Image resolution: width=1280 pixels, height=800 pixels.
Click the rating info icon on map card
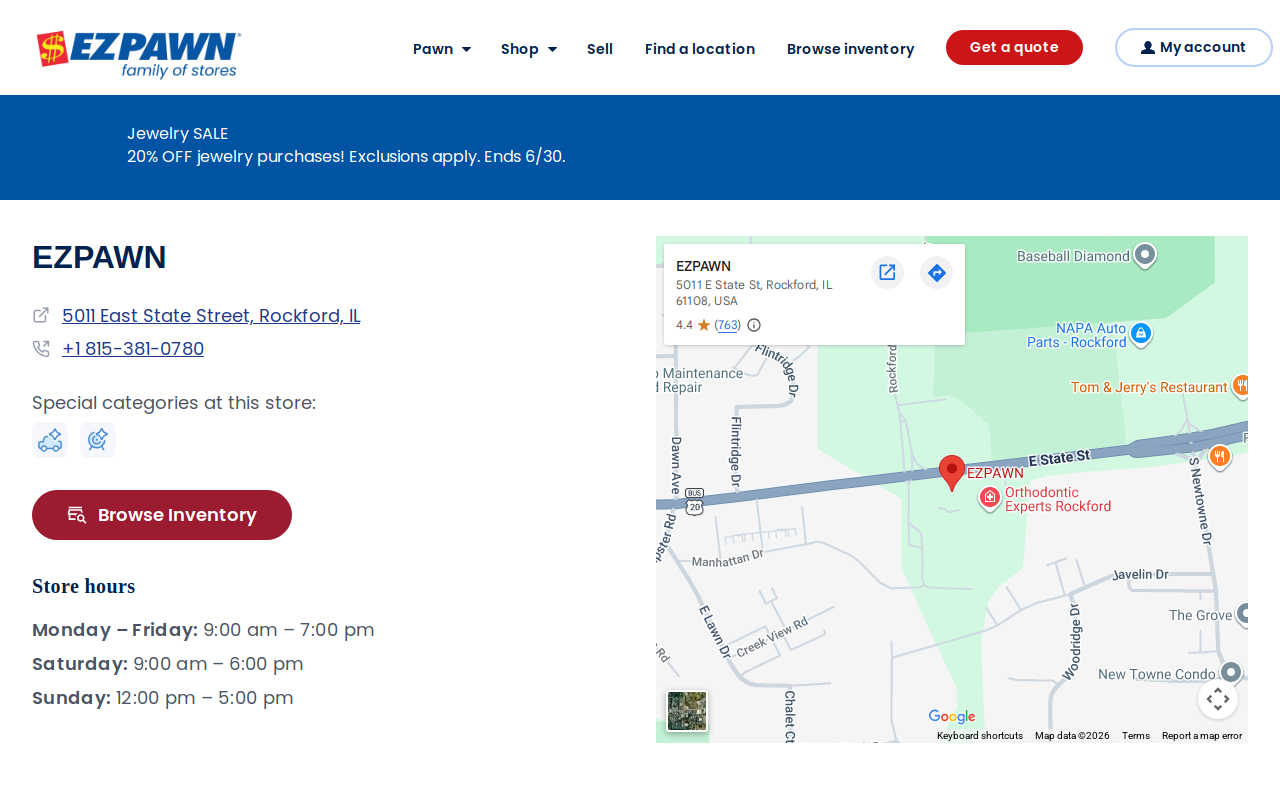[754, 325]
